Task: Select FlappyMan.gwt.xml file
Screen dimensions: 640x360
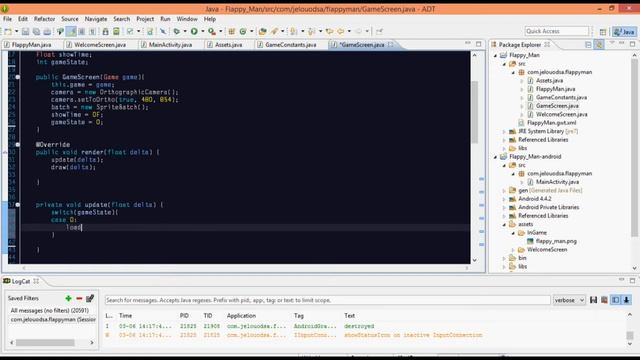Action: (551, 123)
